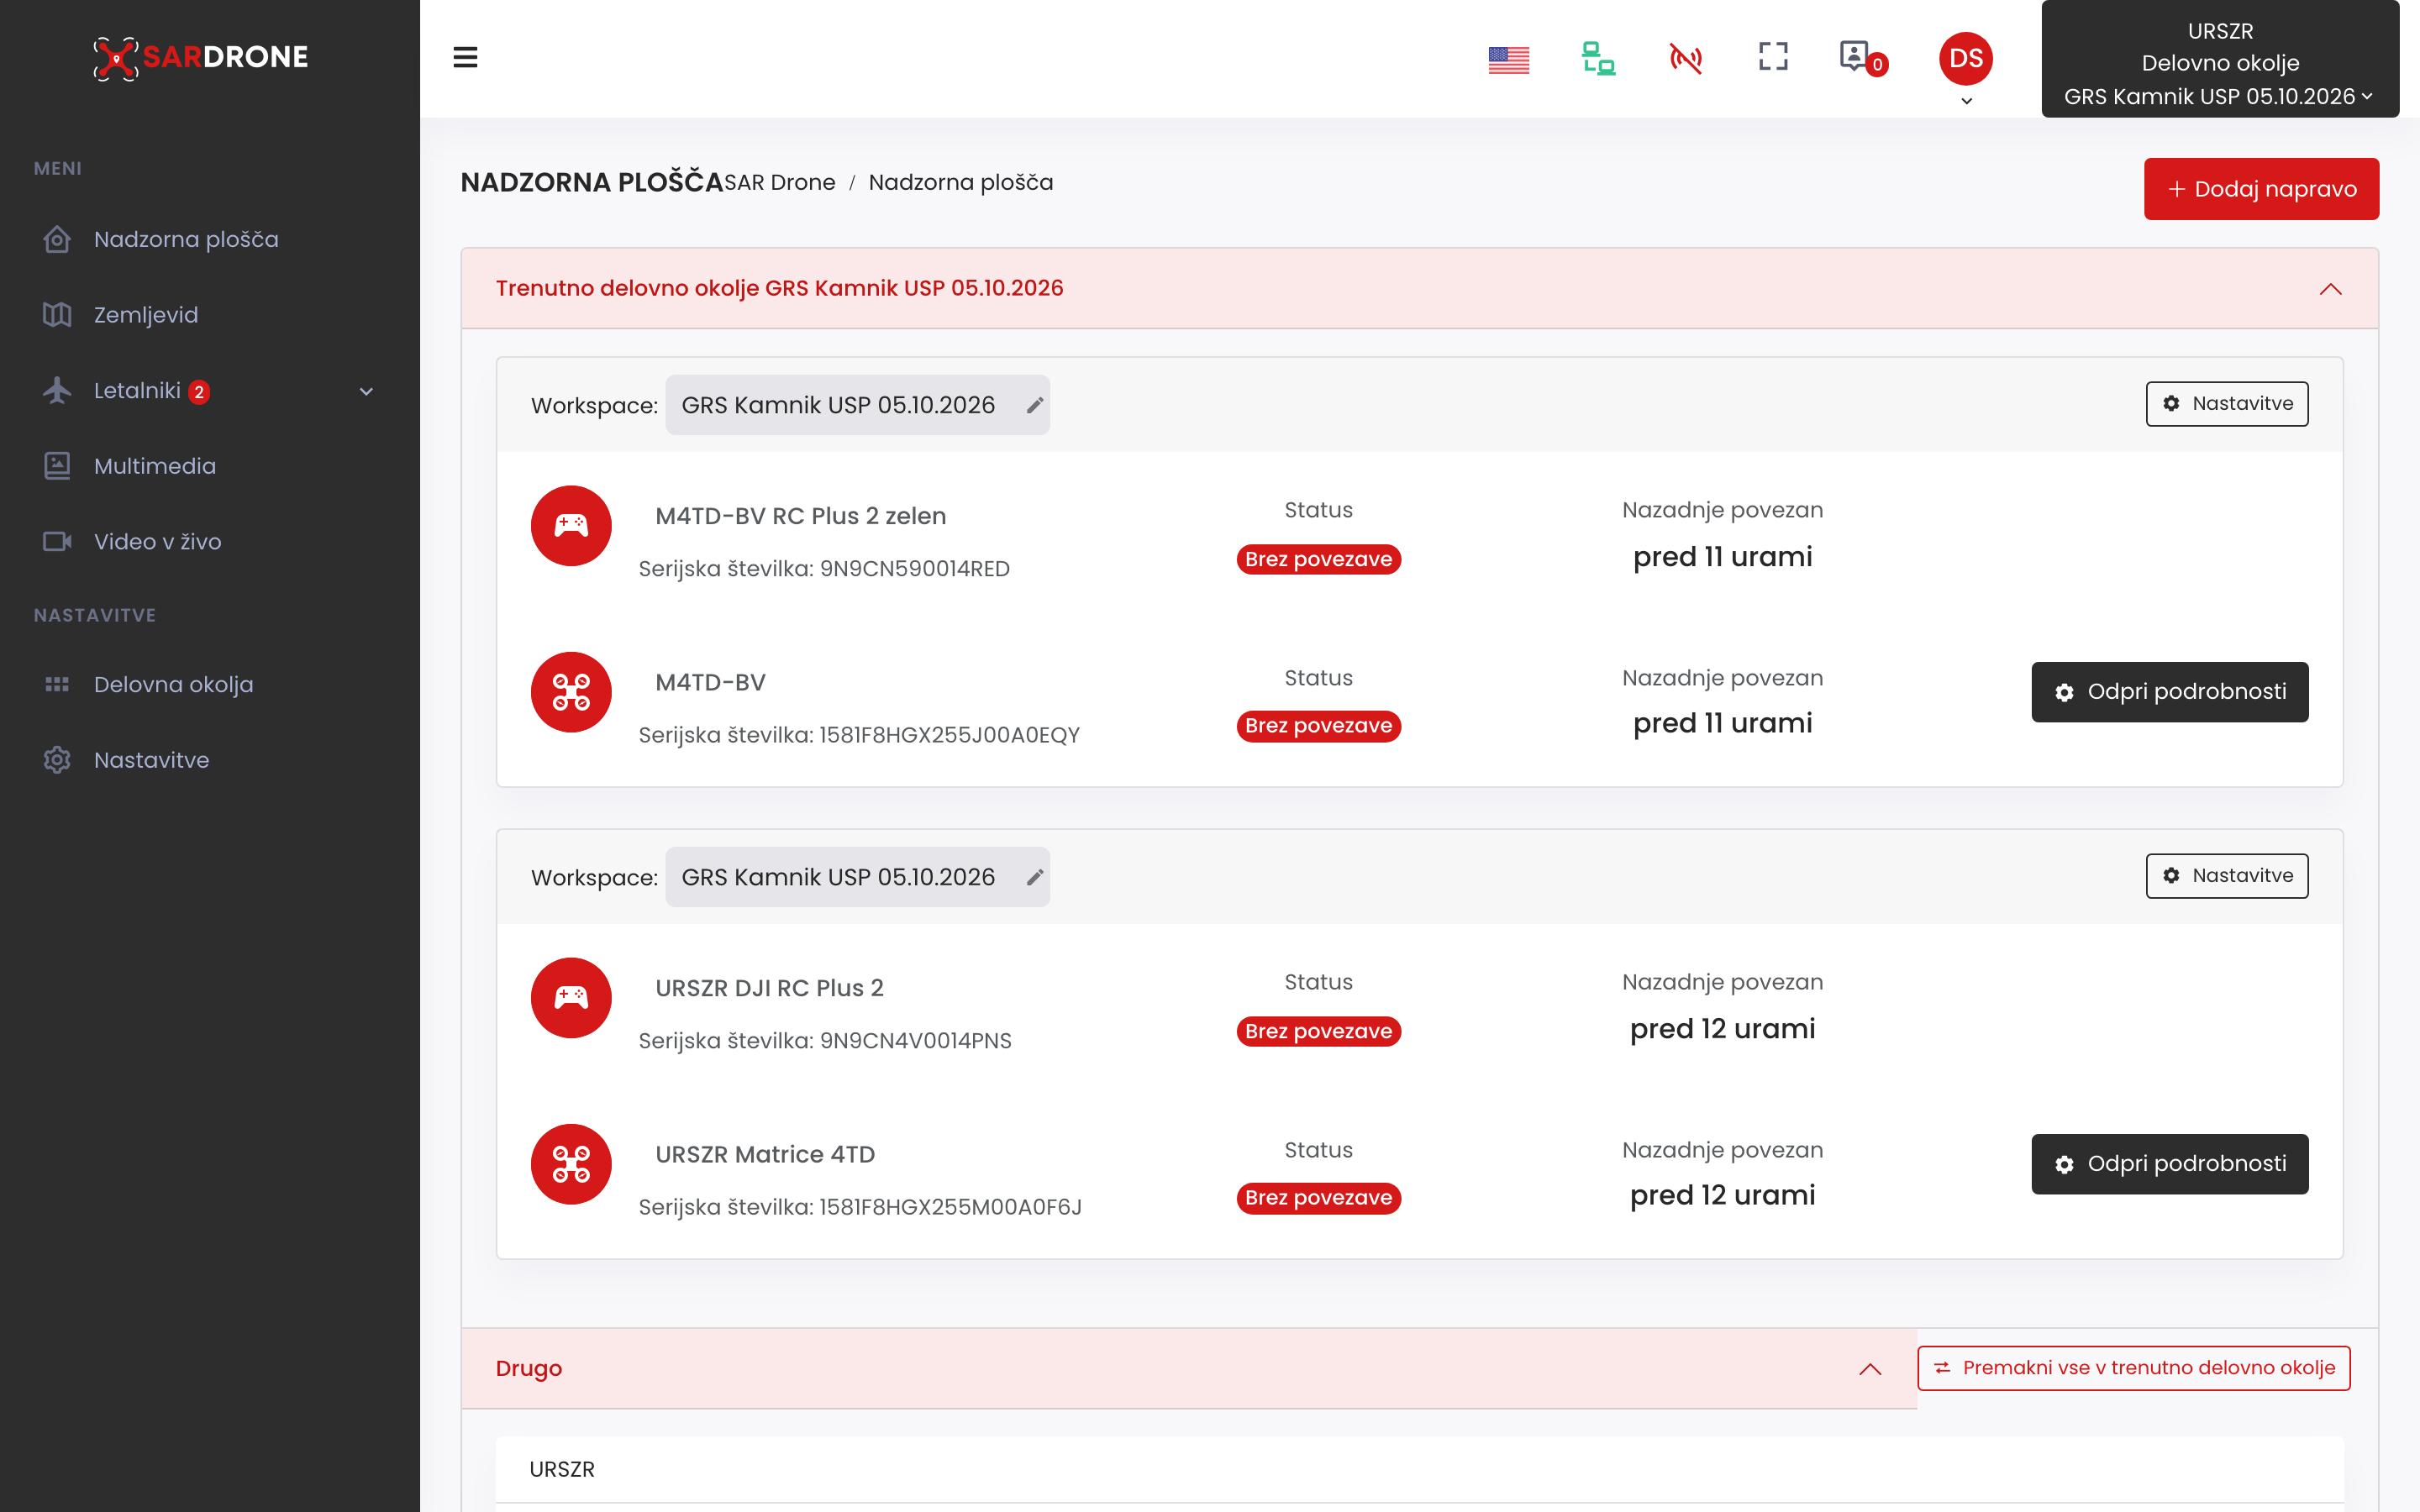Open Delovna okolja settings
The width and height of the screenshot is (2420, 1512).
(x=173, y=684)
